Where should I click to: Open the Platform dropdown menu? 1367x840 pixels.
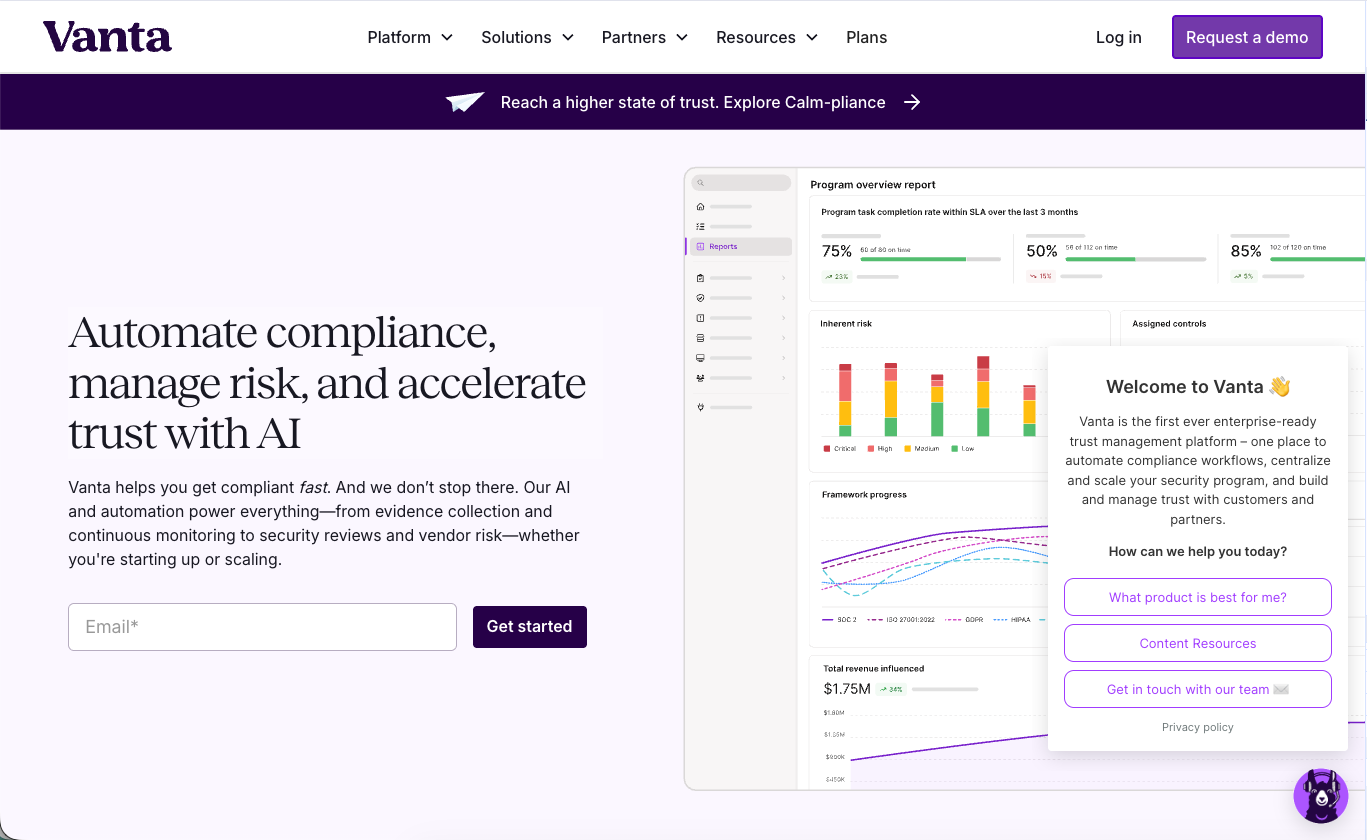tap(410, 37)
